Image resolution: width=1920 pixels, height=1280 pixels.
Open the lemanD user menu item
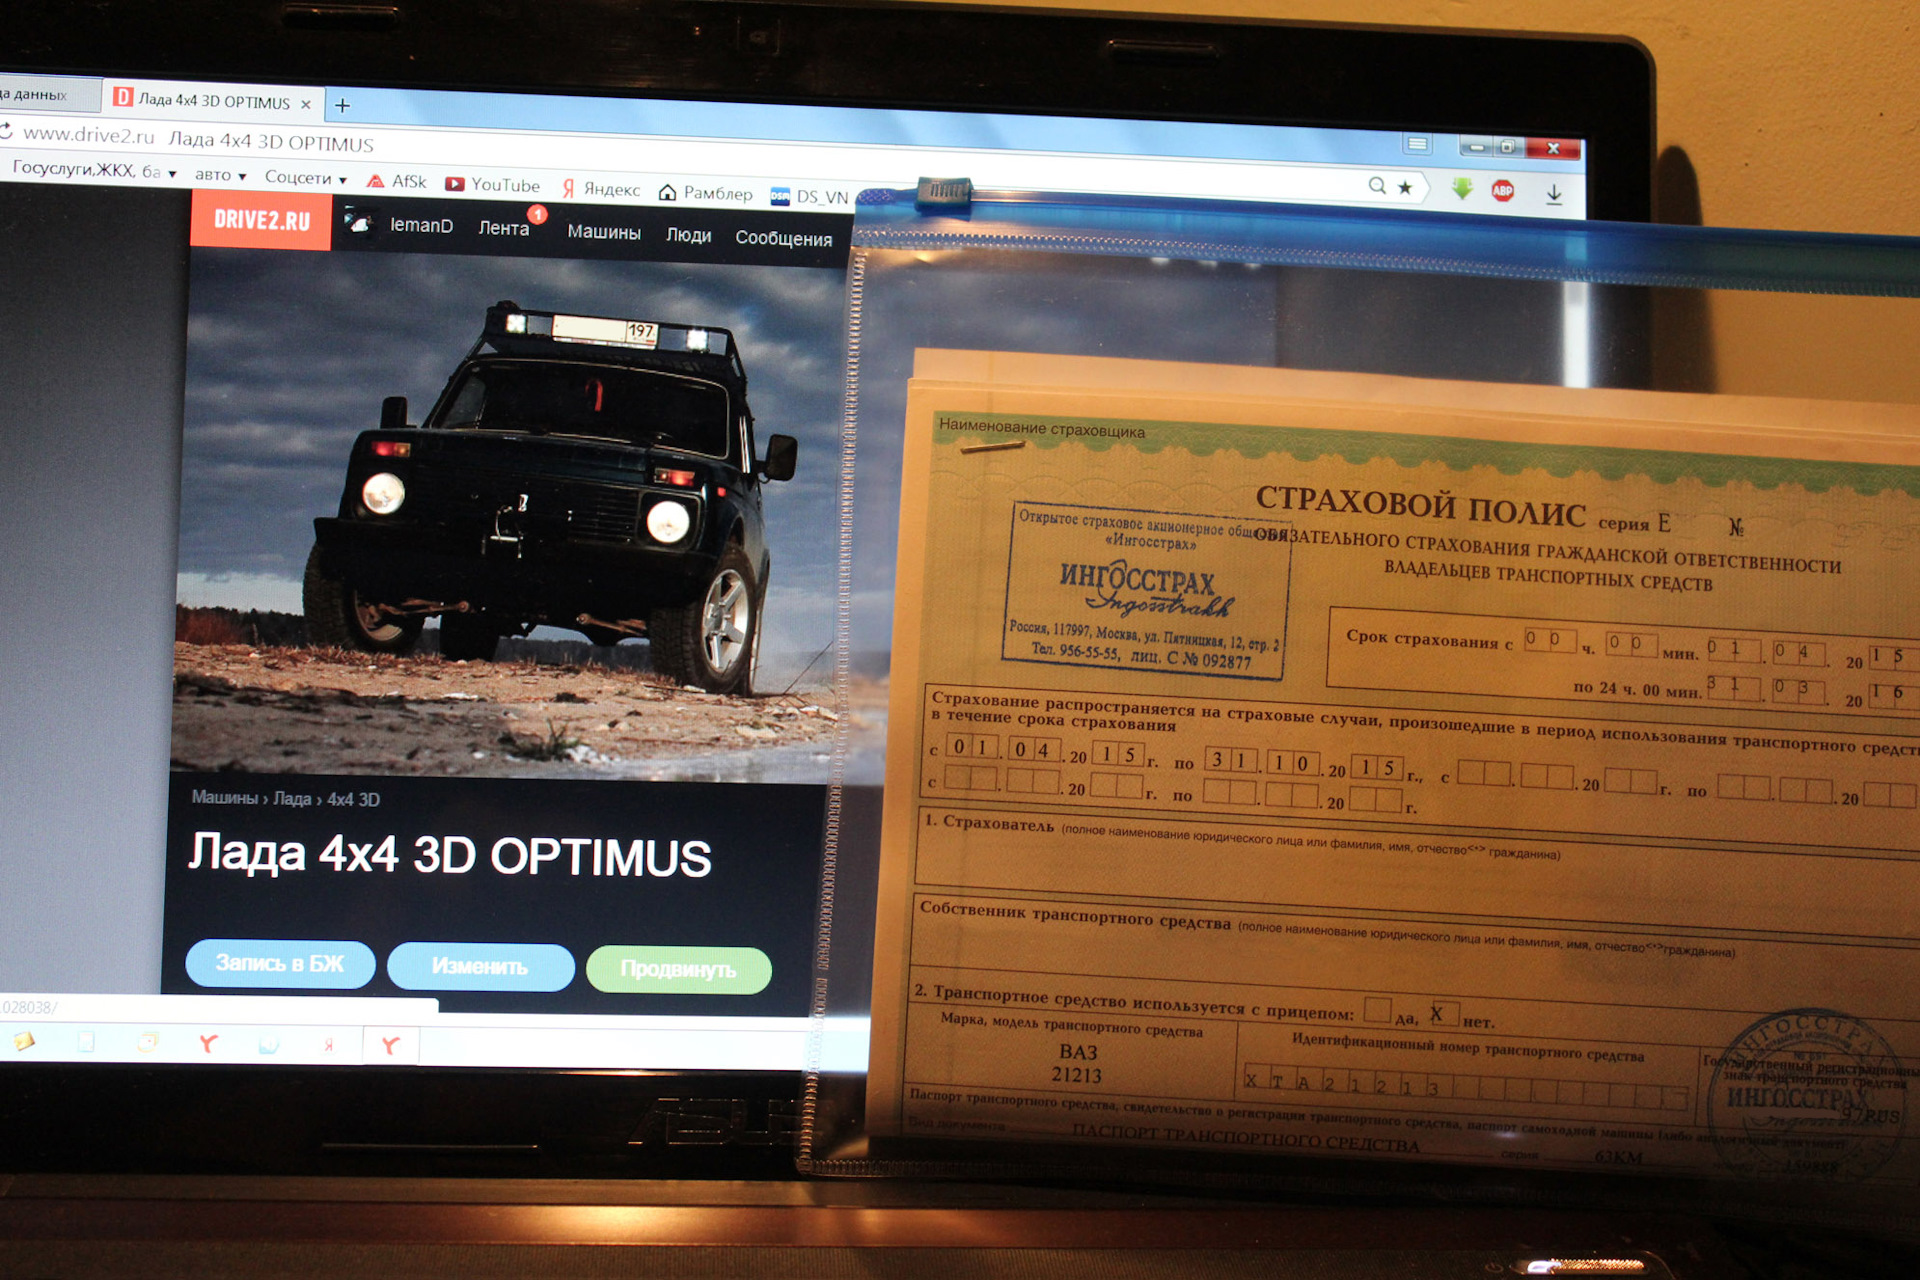tap(421, 226)
